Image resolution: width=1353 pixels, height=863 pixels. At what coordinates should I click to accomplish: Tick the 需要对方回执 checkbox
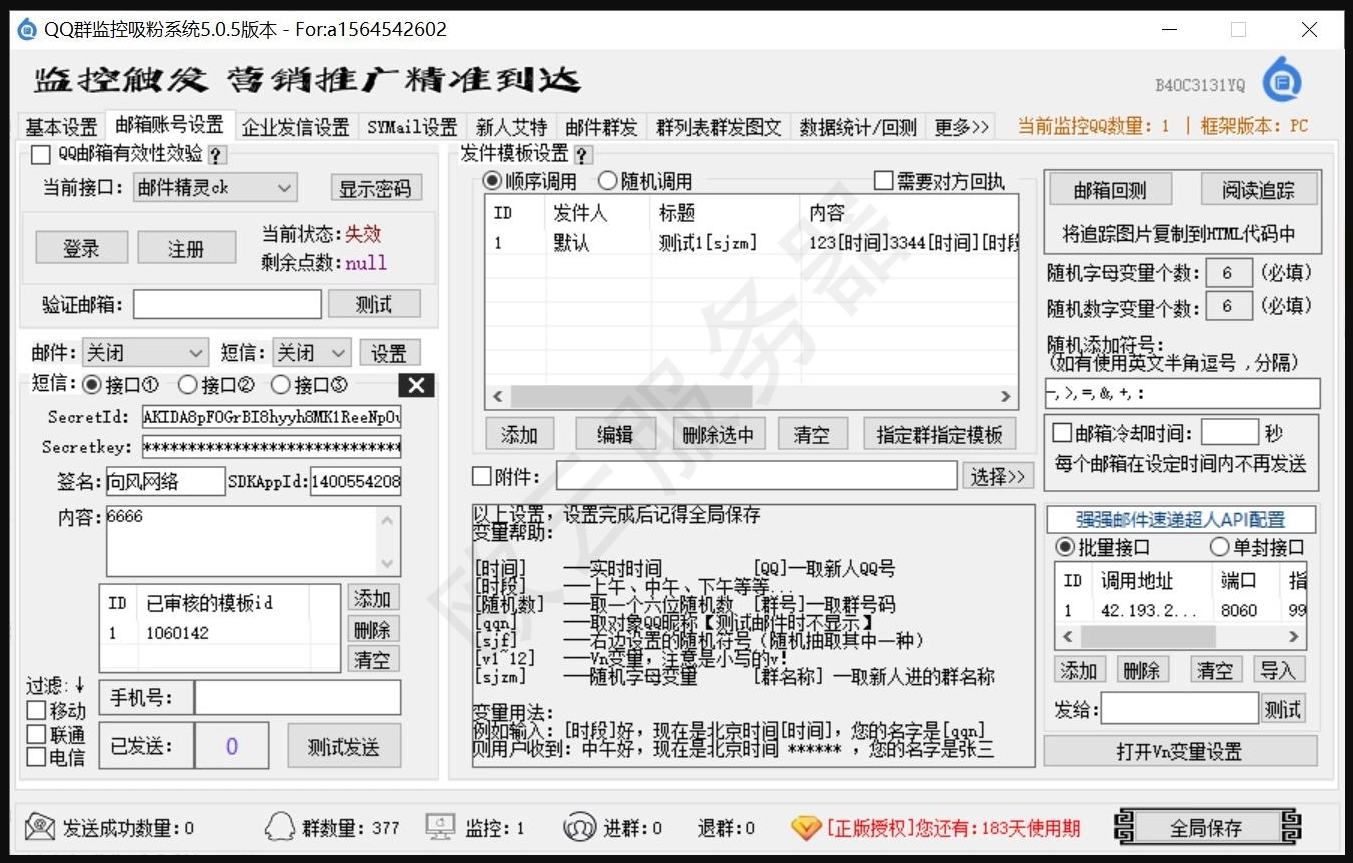883,181
